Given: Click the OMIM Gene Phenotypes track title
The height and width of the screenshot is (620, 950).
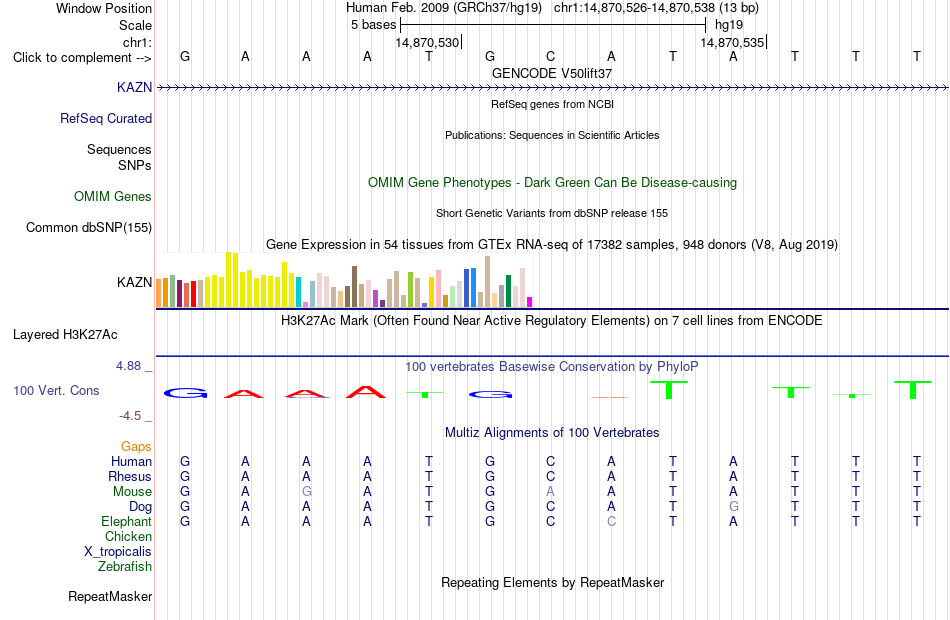Looking at the screenshot, I should pos(553,182).
